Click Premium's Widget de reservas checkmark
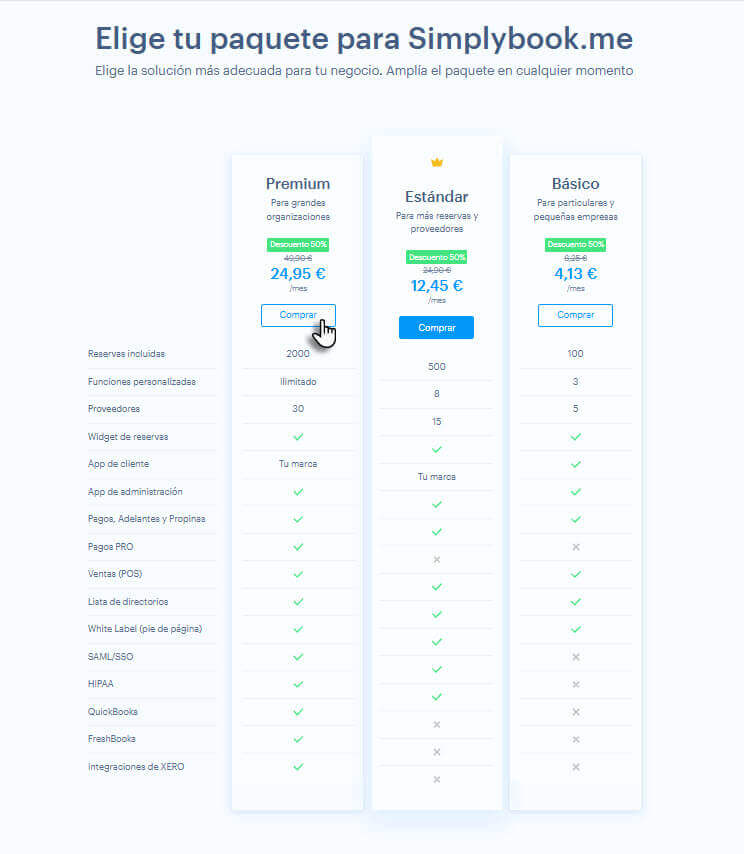Image resolution: width=744 pixels, height=854 pixels. point(298,436)
